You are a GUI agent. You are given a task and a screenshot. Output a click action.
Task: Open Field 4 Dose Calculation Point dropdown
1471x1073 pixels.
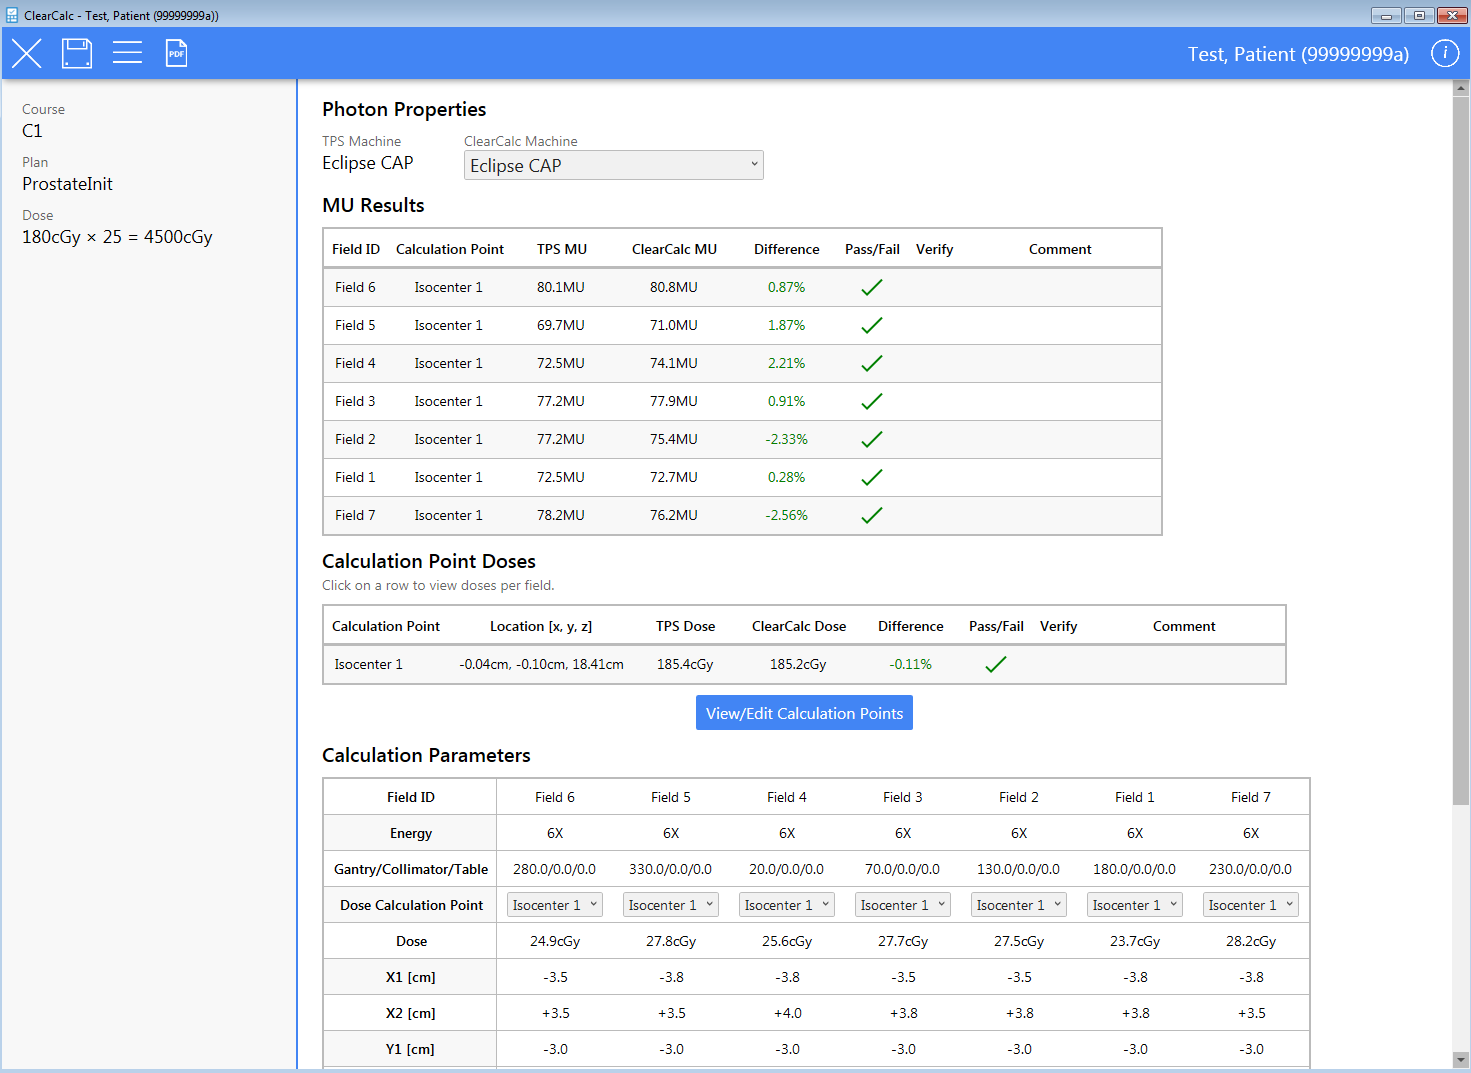(787, 905)
